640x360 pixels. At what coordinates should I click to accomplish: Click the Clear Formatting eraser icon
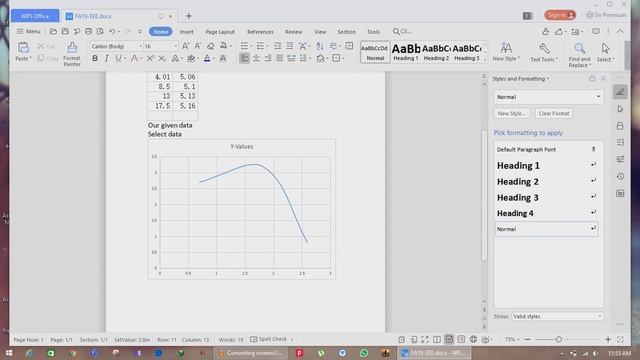click(211, 46)
